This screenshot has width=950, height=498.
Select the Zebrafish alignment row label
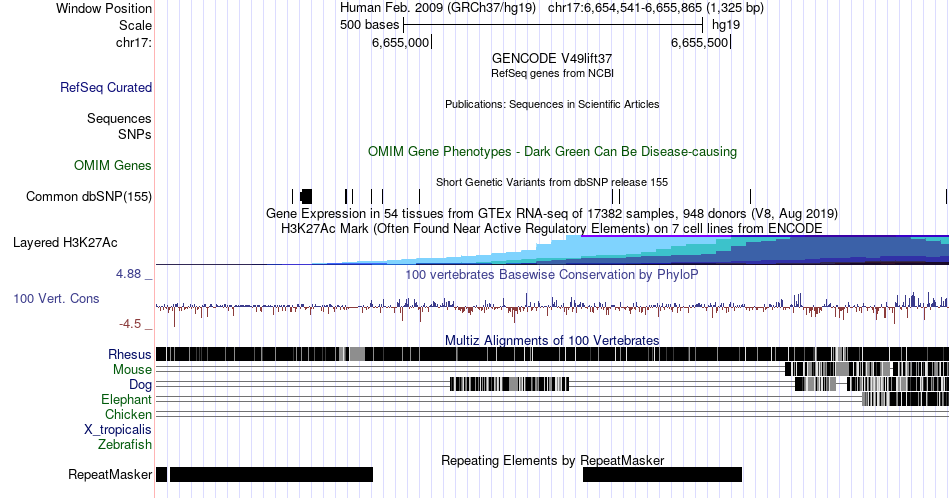(x=125, y=445)
